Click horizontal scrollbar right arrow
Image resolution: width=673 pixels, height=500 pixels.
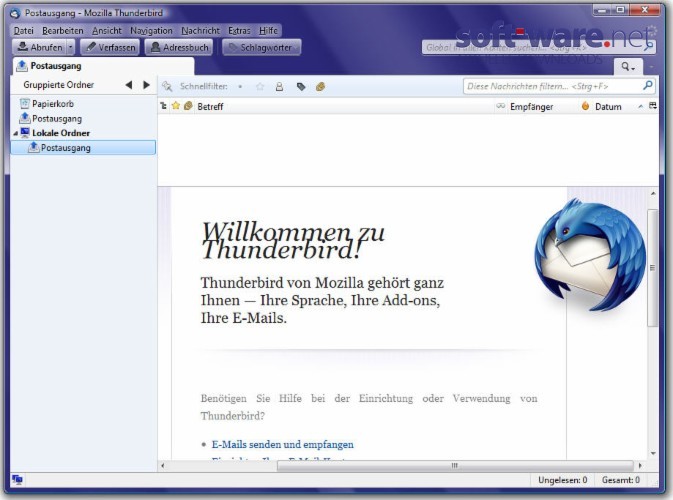[x=640, y=466]
